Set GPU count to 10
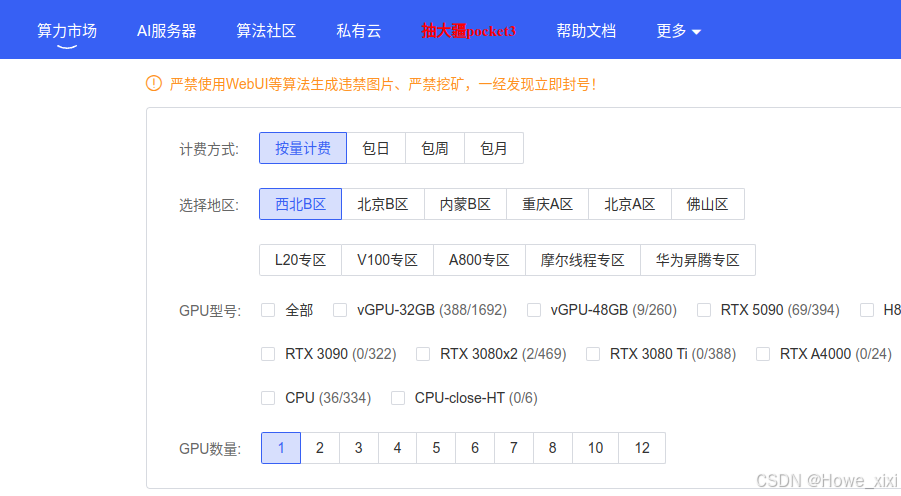This screenshot has width=901, height=496. (x=595, y=448)
